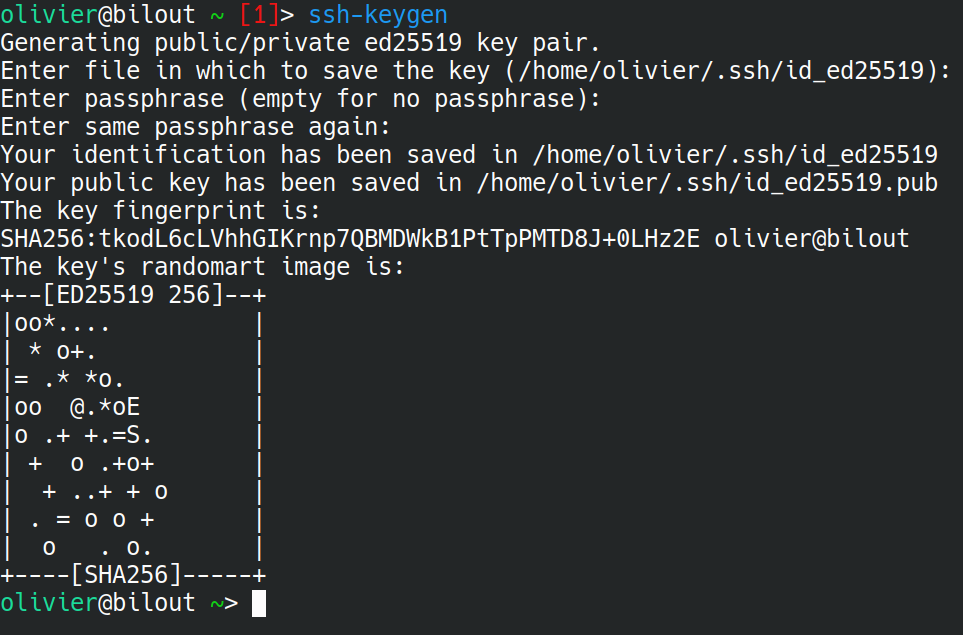The image size is (963, 635).
Task: Click 'Enter passphrase (empty for no passphrase):' line
Action: pos(300,98)
